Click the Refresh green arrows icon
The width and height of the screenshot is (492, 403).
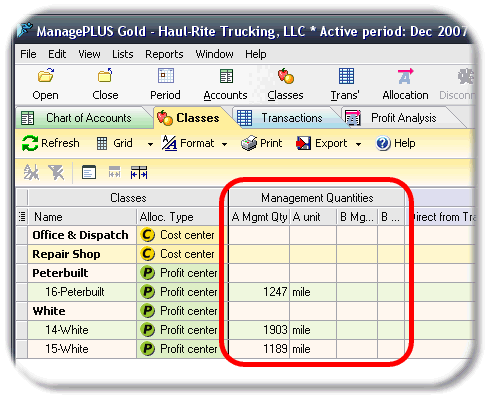pos(30,143)
